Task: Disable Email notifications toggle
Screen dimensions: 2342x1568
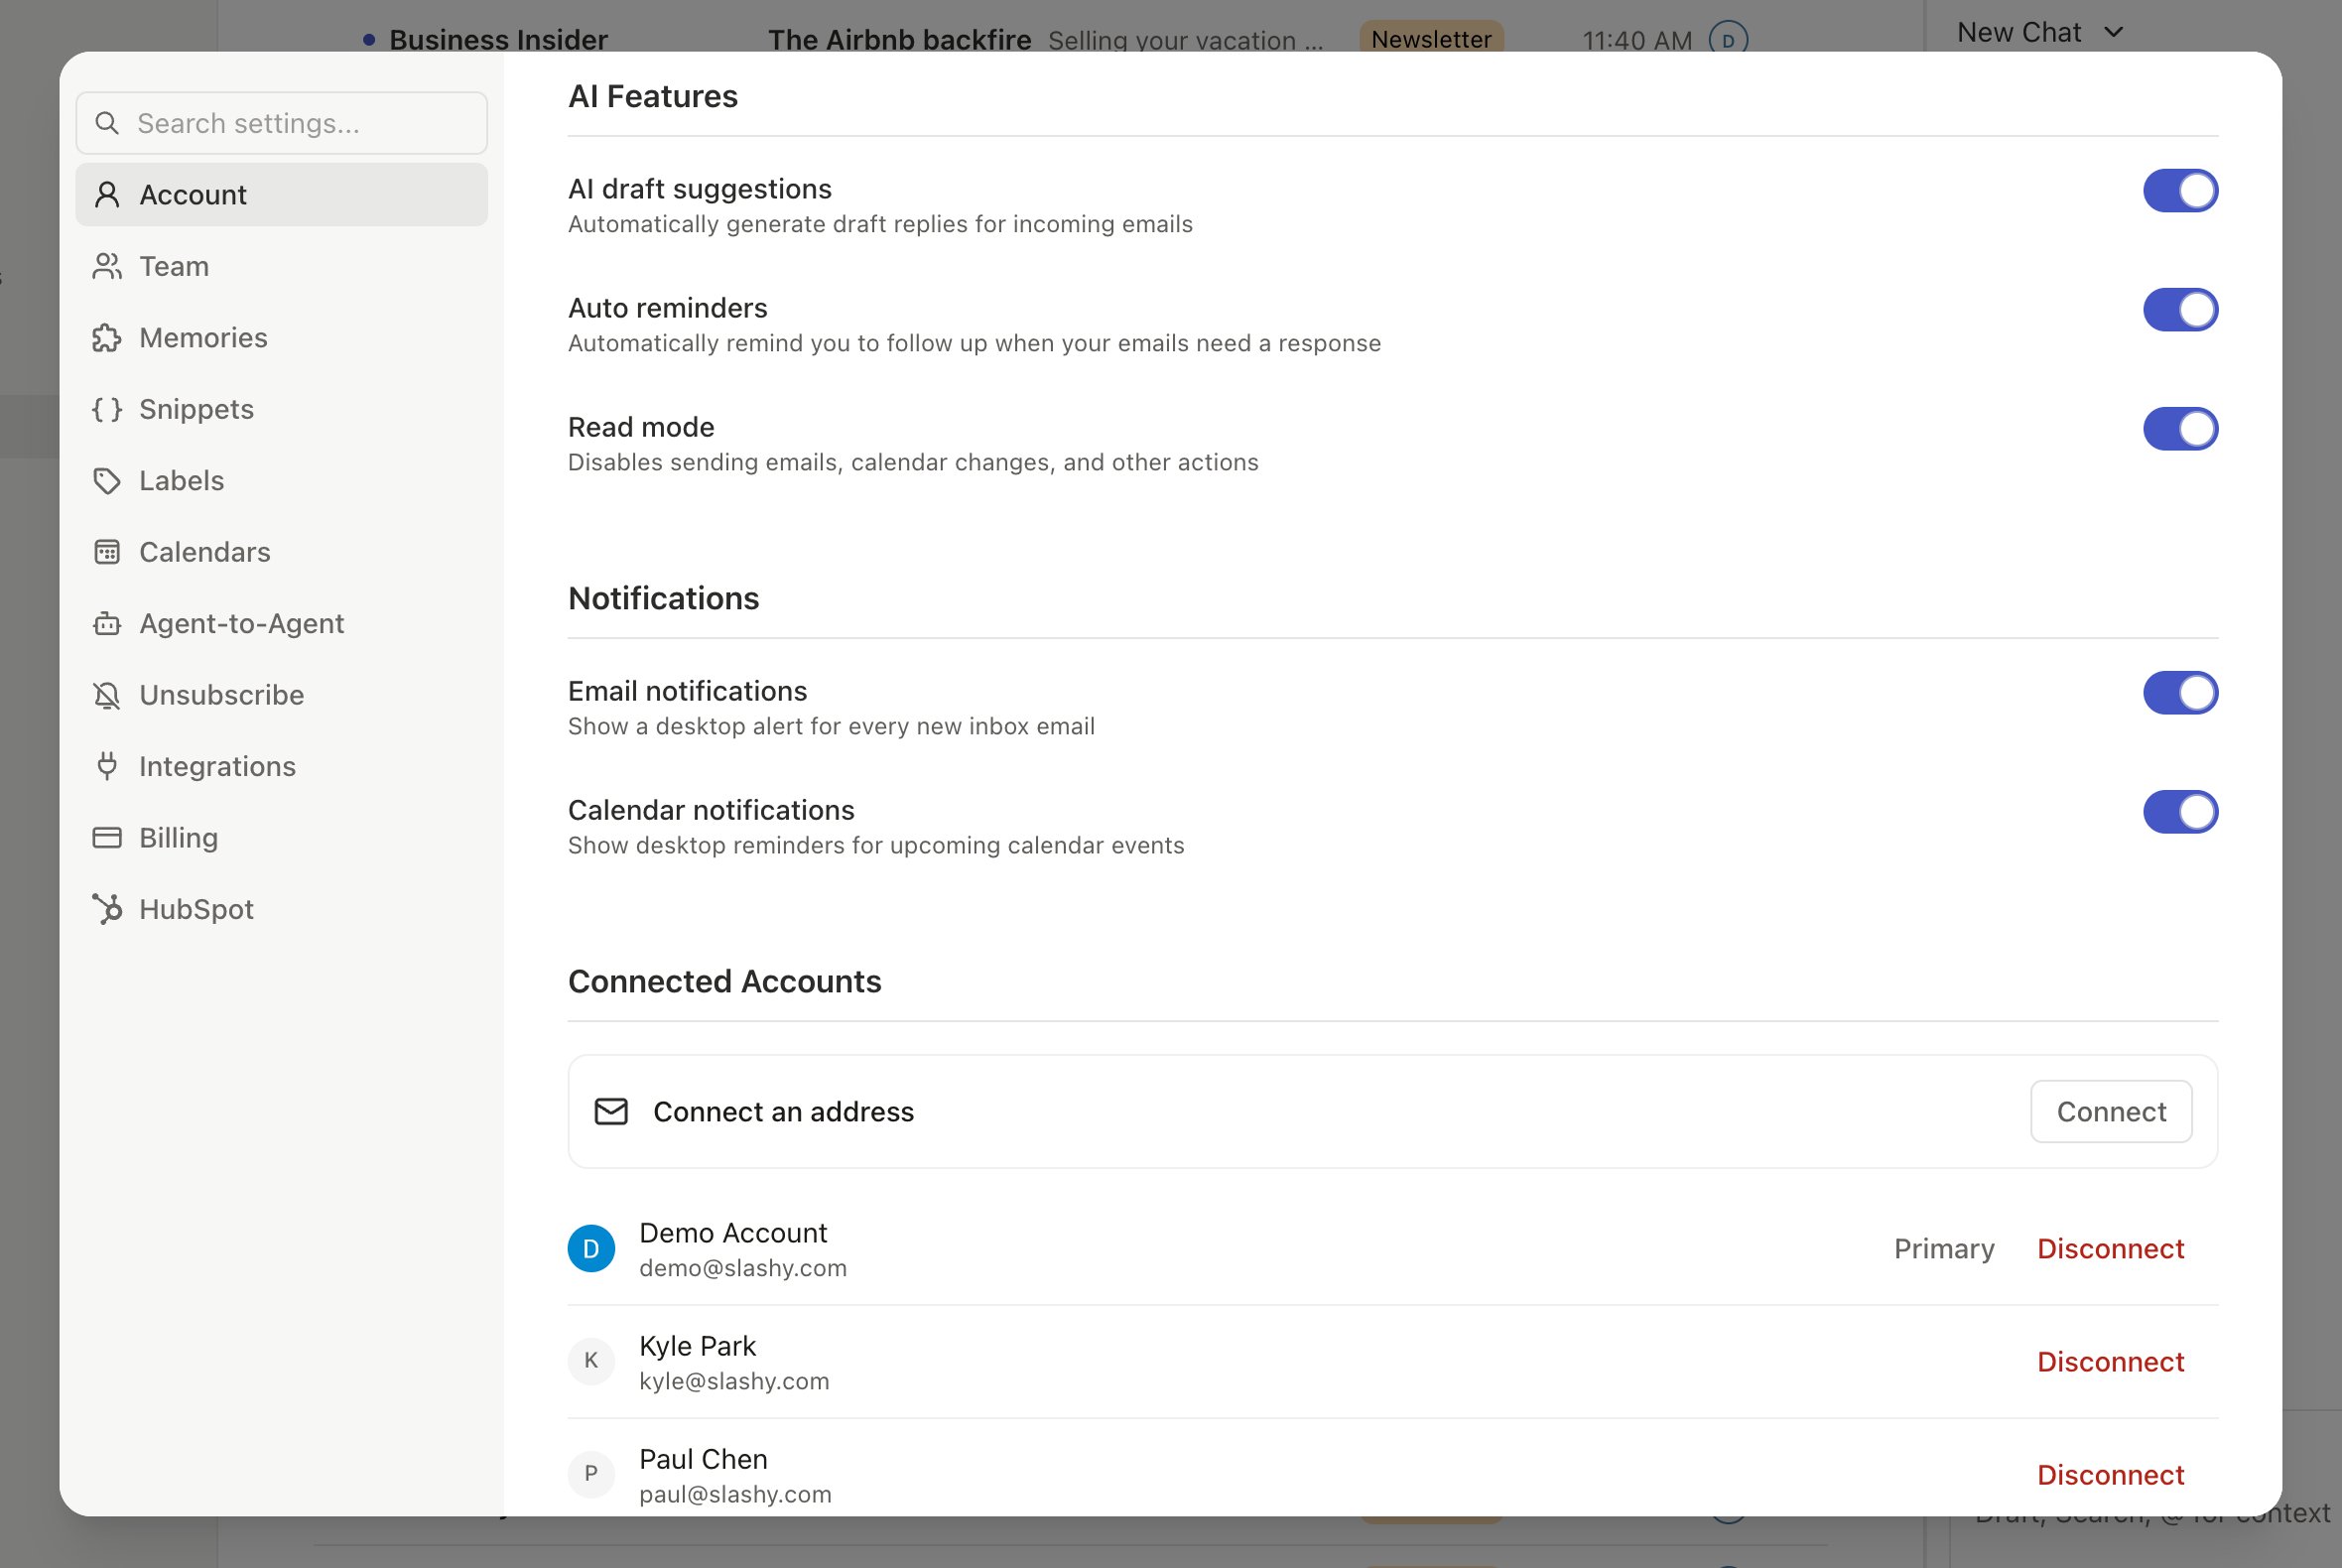Action: coord(2180,693)
